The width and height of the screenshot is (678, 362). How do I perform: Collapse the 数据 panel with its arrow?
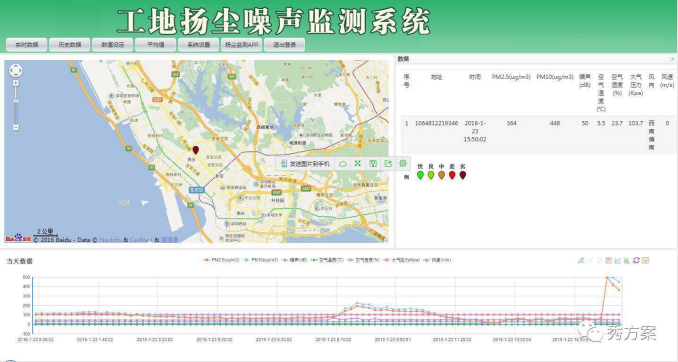(672, 59)
